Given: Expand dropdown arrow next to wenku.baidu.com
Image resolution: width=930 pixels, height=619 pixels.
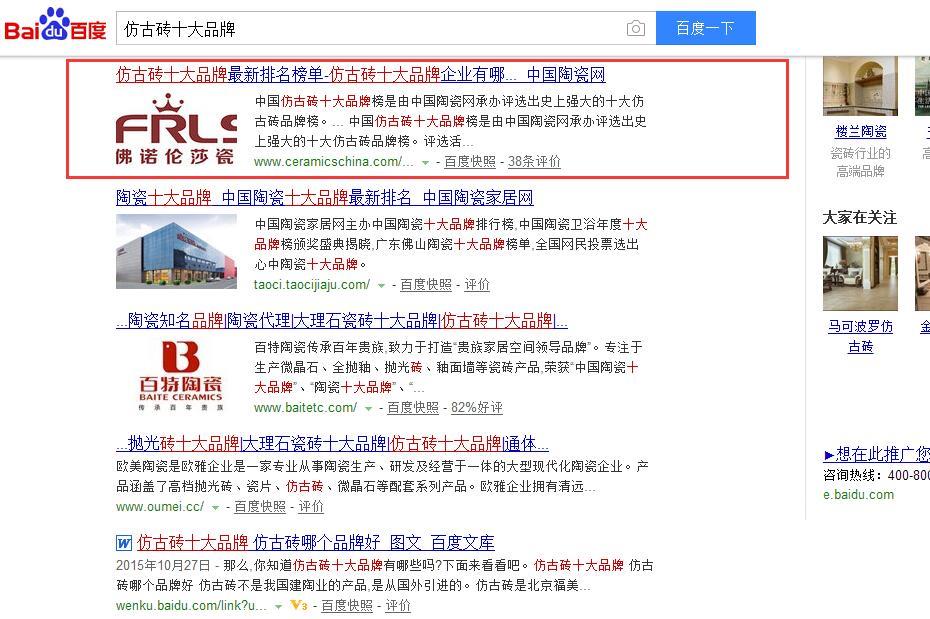Looking at the screenshot, I should (278, 607).
